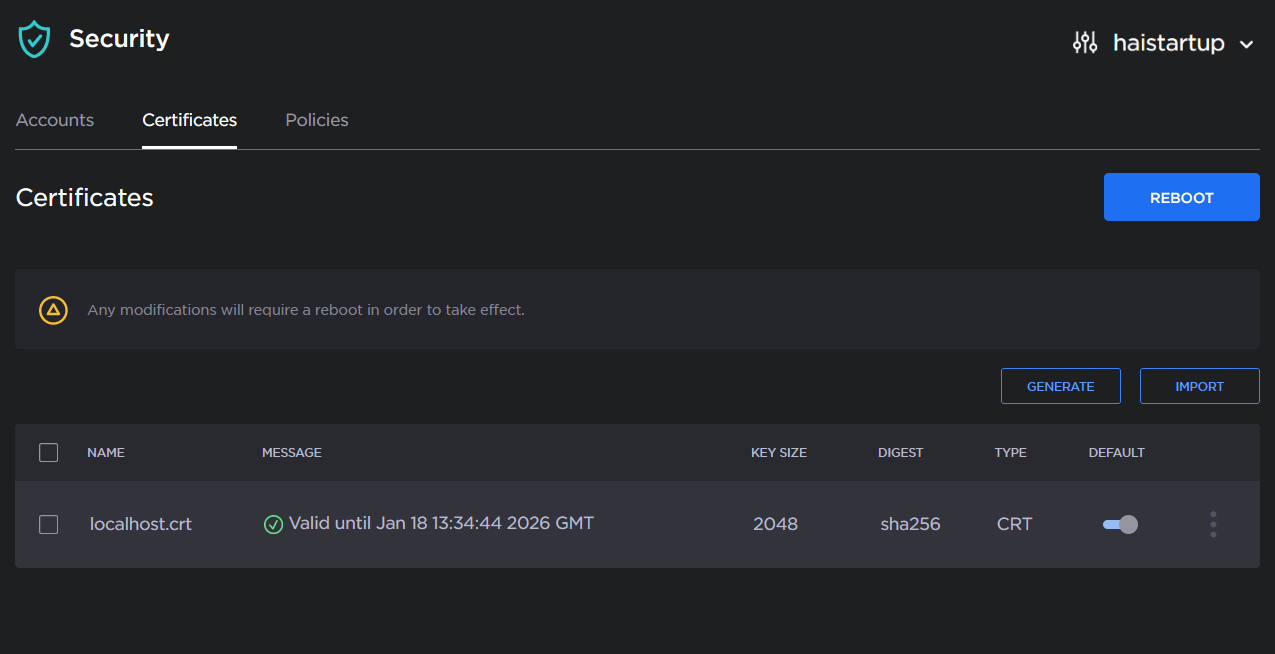
Task: Open the haistartup chevron menu
Action: (1247, 44)
